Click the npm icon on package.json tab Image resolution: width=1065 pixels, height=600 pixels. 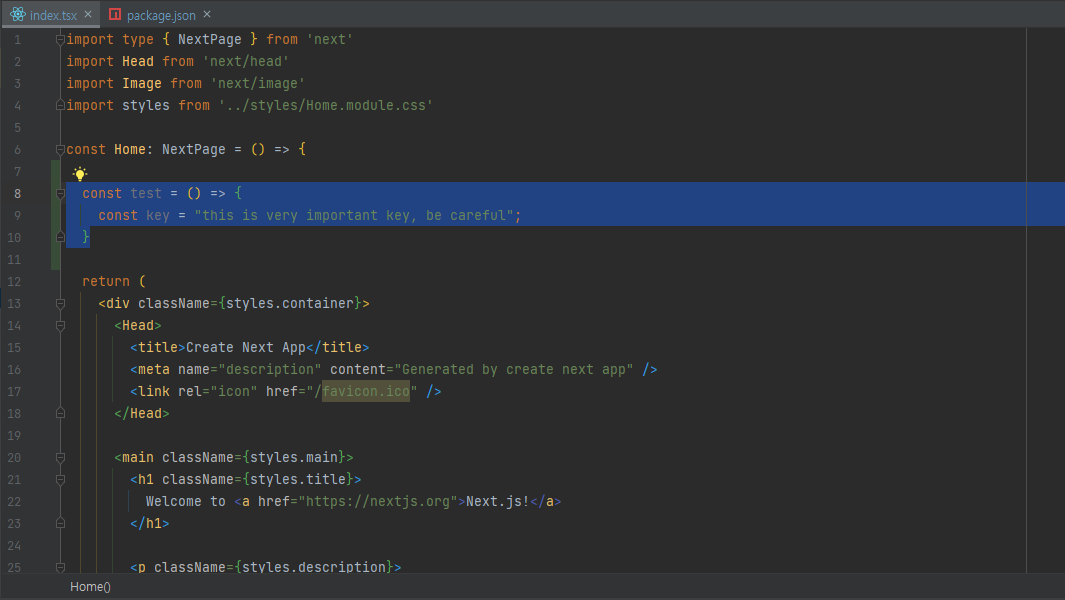(116, 15)
